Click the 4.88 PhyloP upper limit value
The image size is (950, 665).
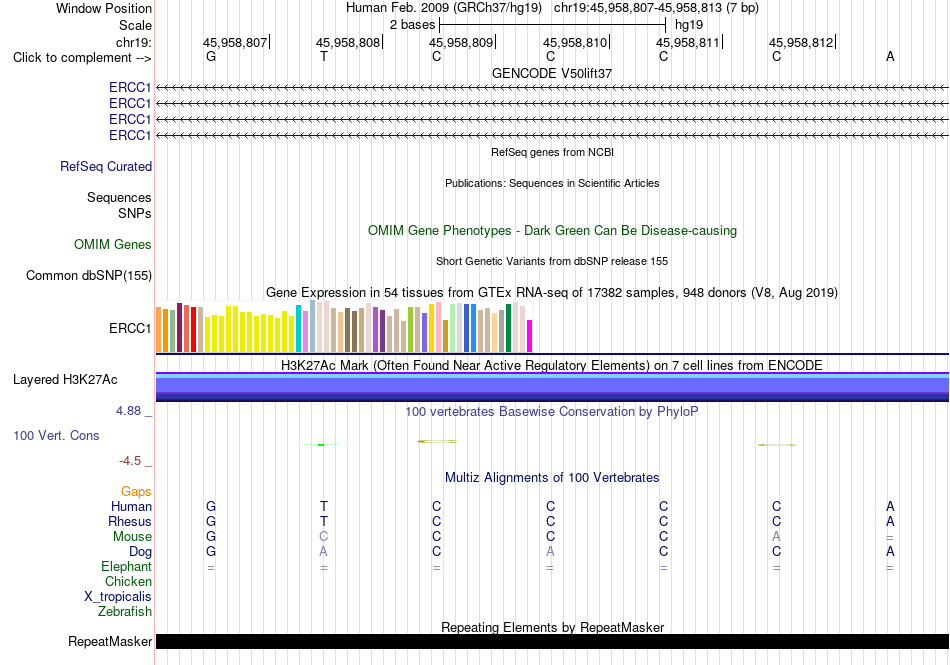tap(128, 411)
